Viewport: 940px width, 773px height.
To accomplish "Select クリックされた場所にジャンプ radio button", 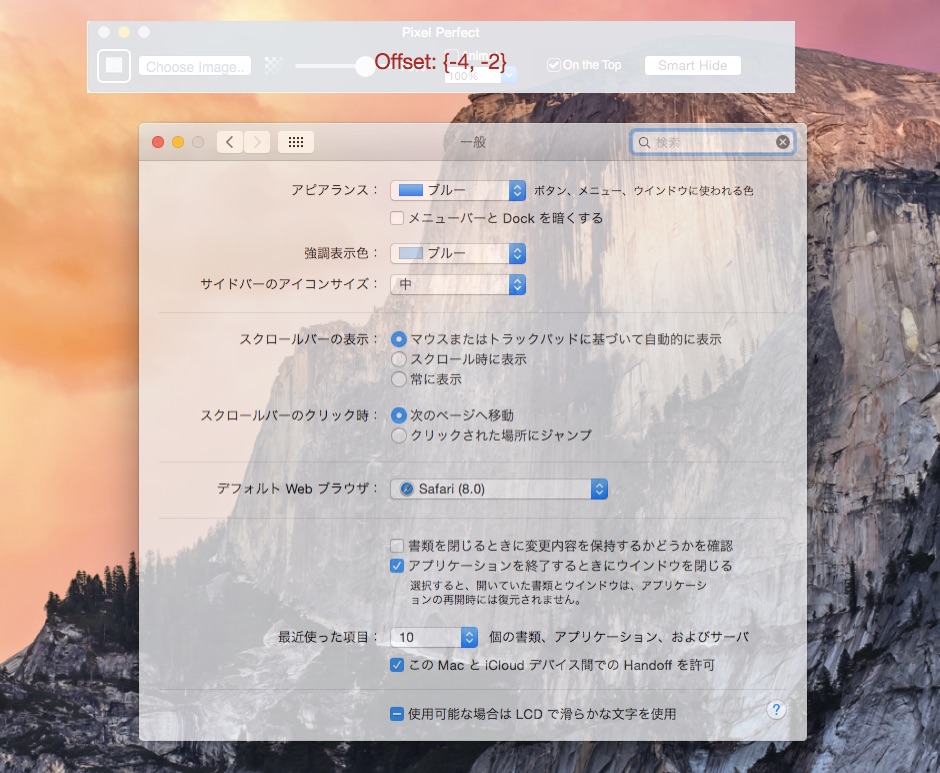I will pyautogui.click(x=399, y=435).
